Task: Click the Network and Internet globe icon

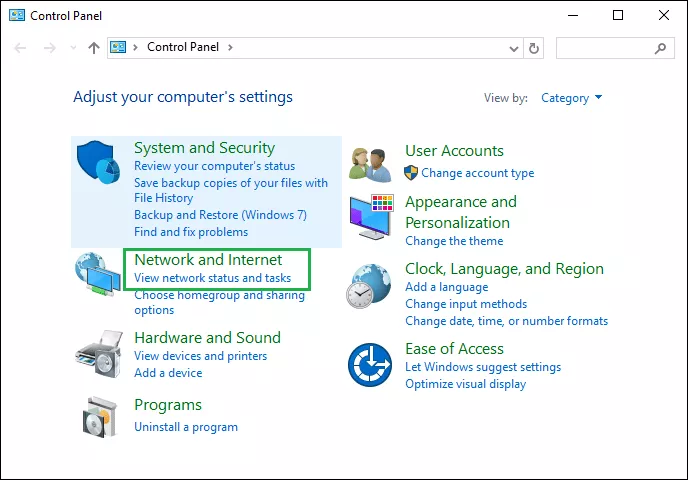Action: (97, 274)
